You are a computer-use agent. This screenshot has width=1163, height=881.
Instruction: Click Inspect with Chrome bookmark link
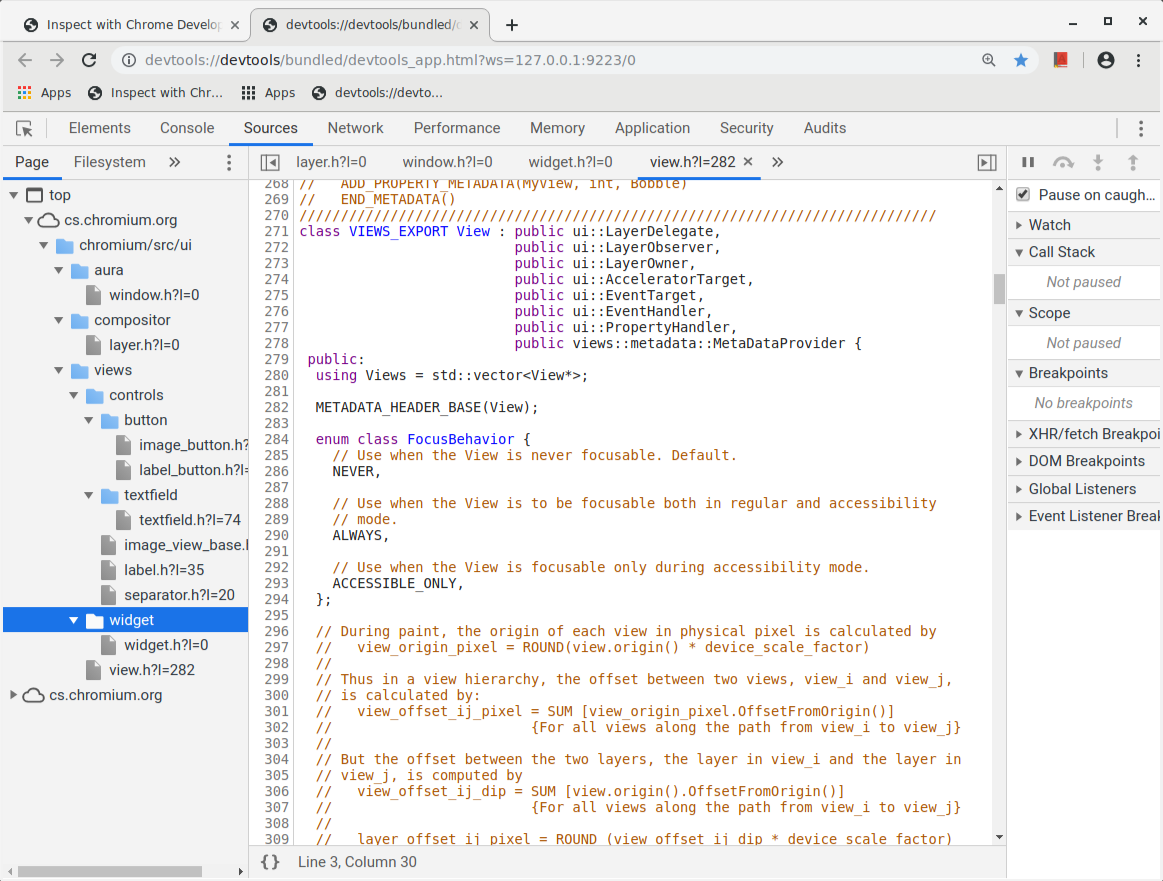click(155, 93)
